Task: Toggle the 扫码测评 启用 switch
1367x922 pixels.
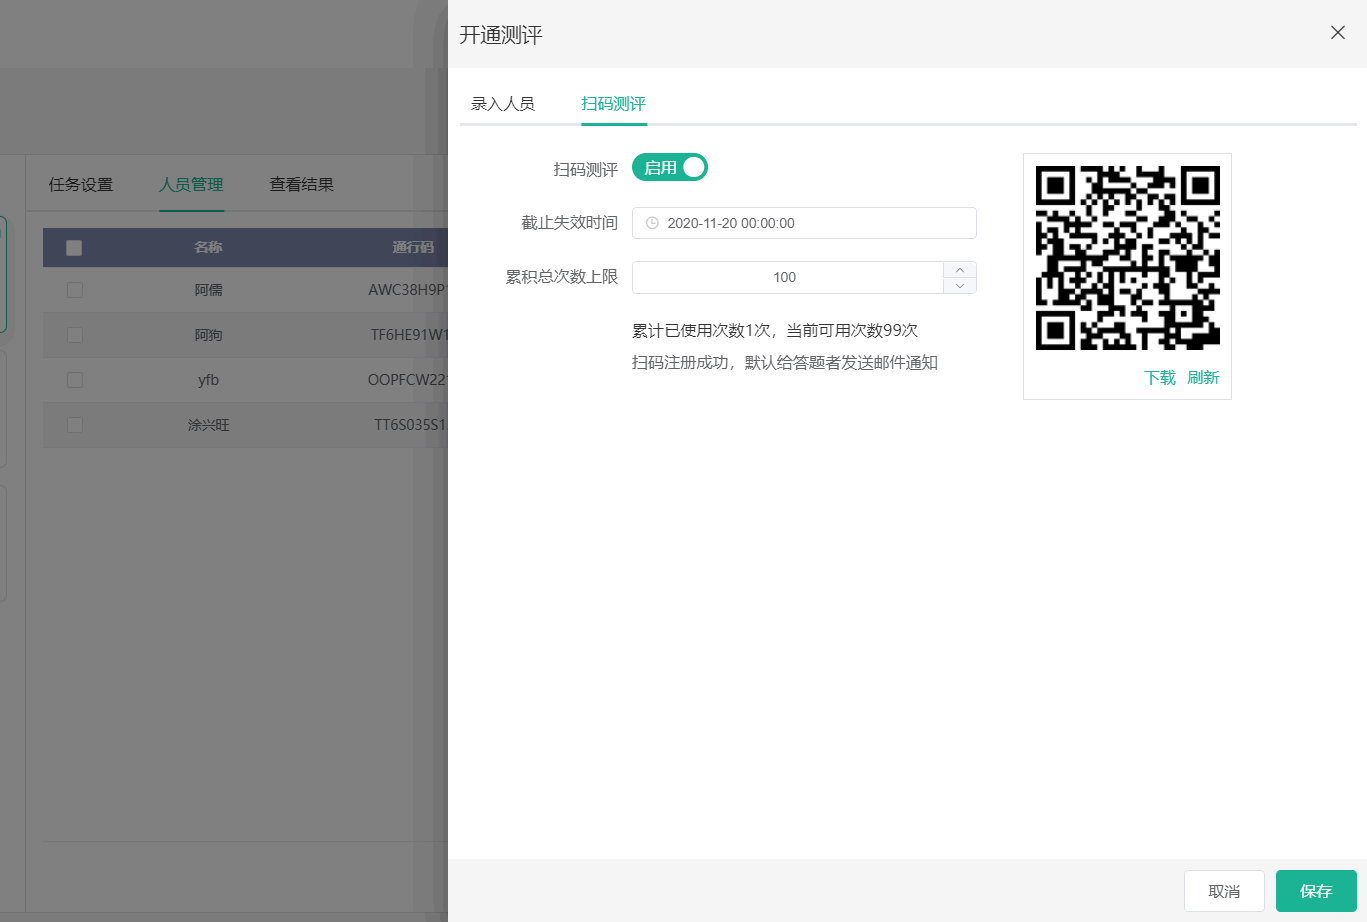Action: tap(670, 168)
